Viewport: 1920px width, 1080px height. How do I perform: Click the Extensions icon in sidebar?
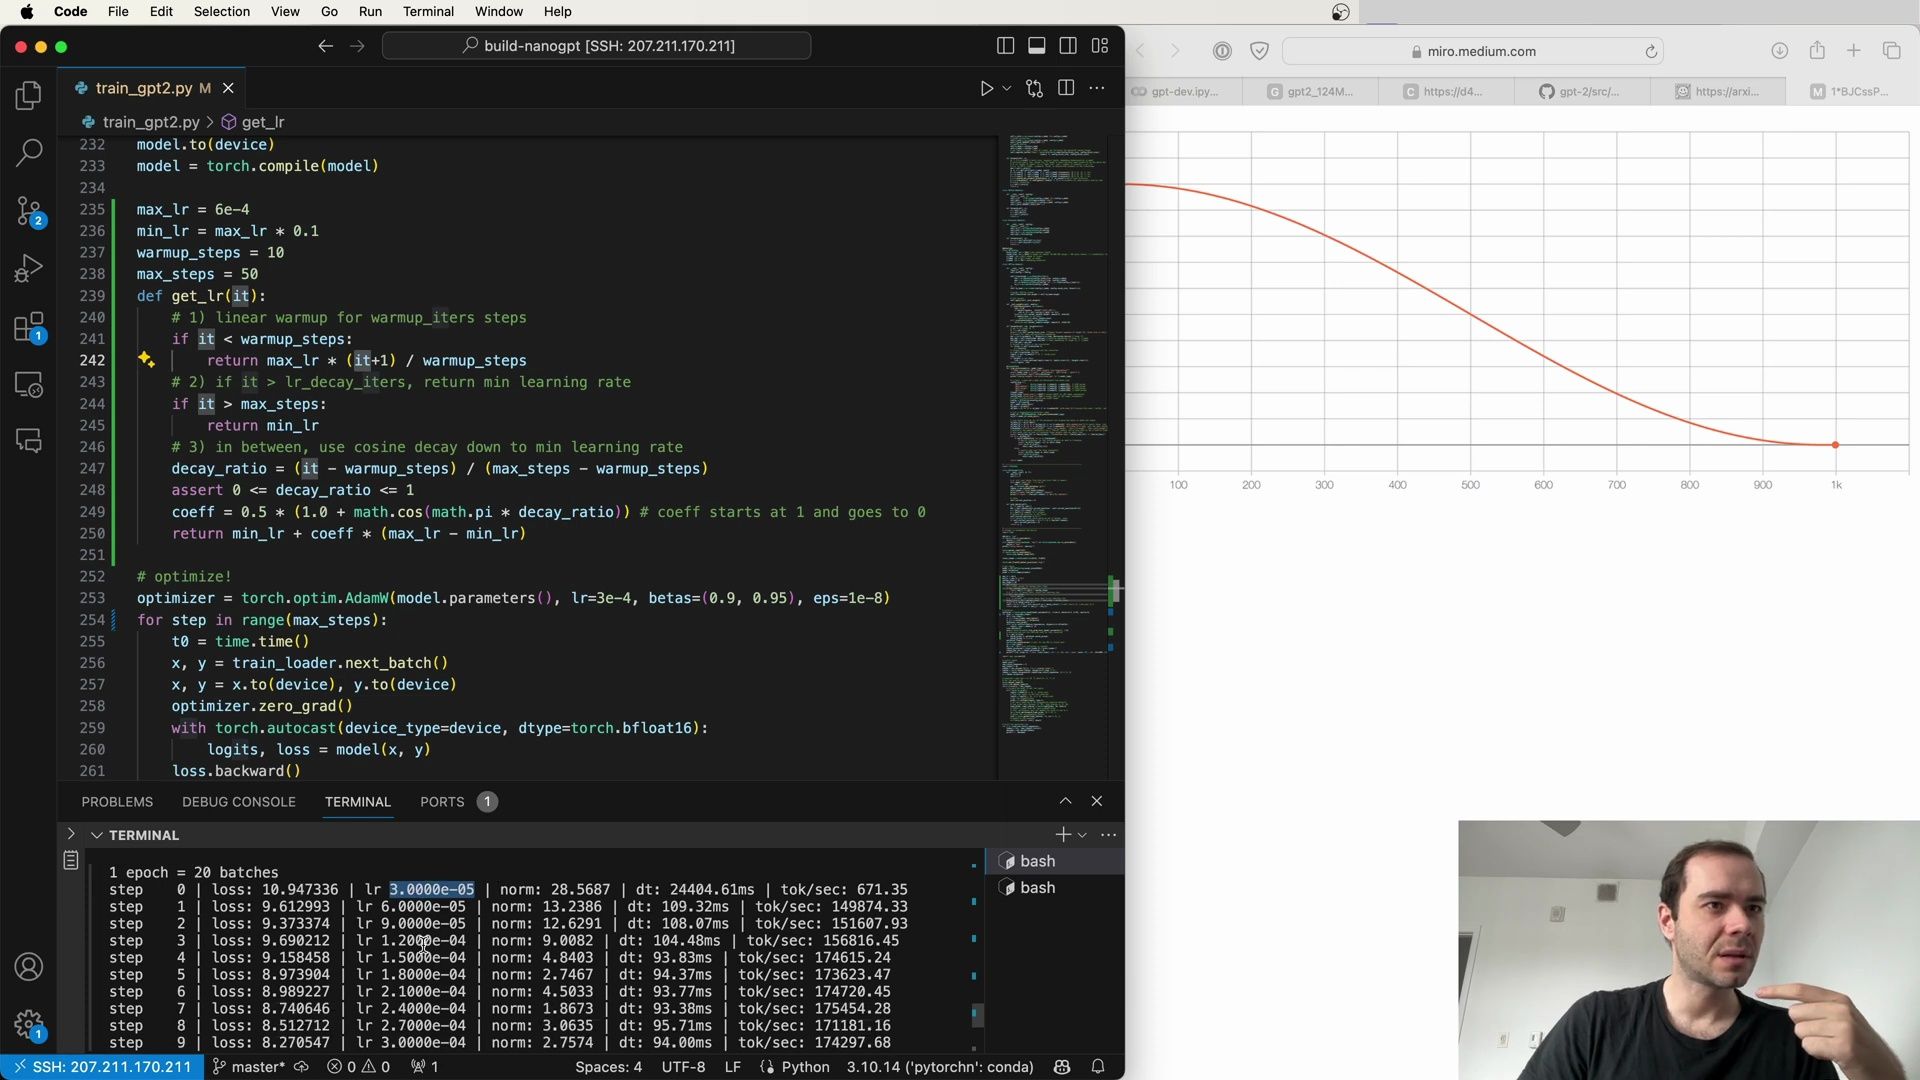click(x=29, y=327)
